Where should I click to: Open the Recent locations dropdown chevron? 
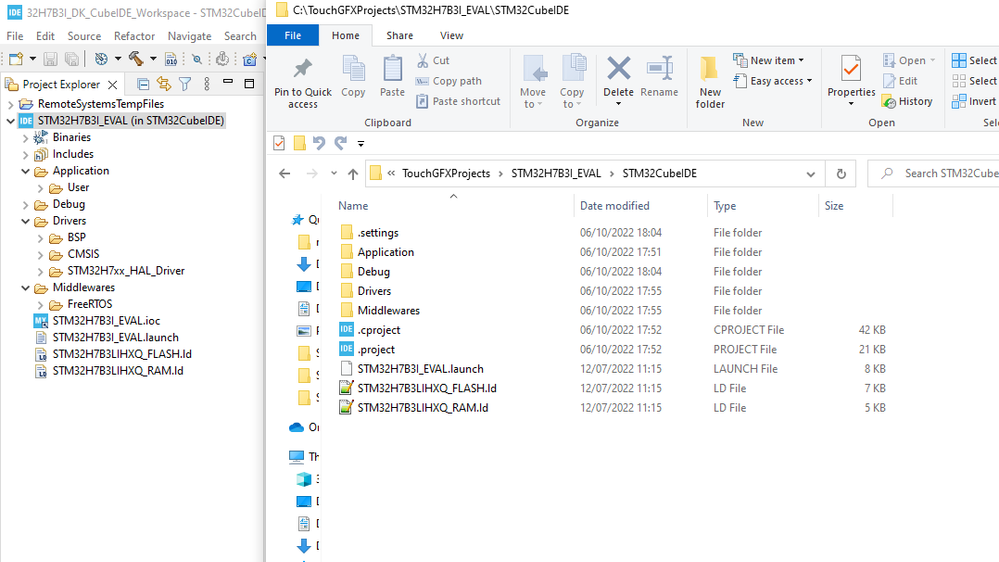tap(334, 173)
